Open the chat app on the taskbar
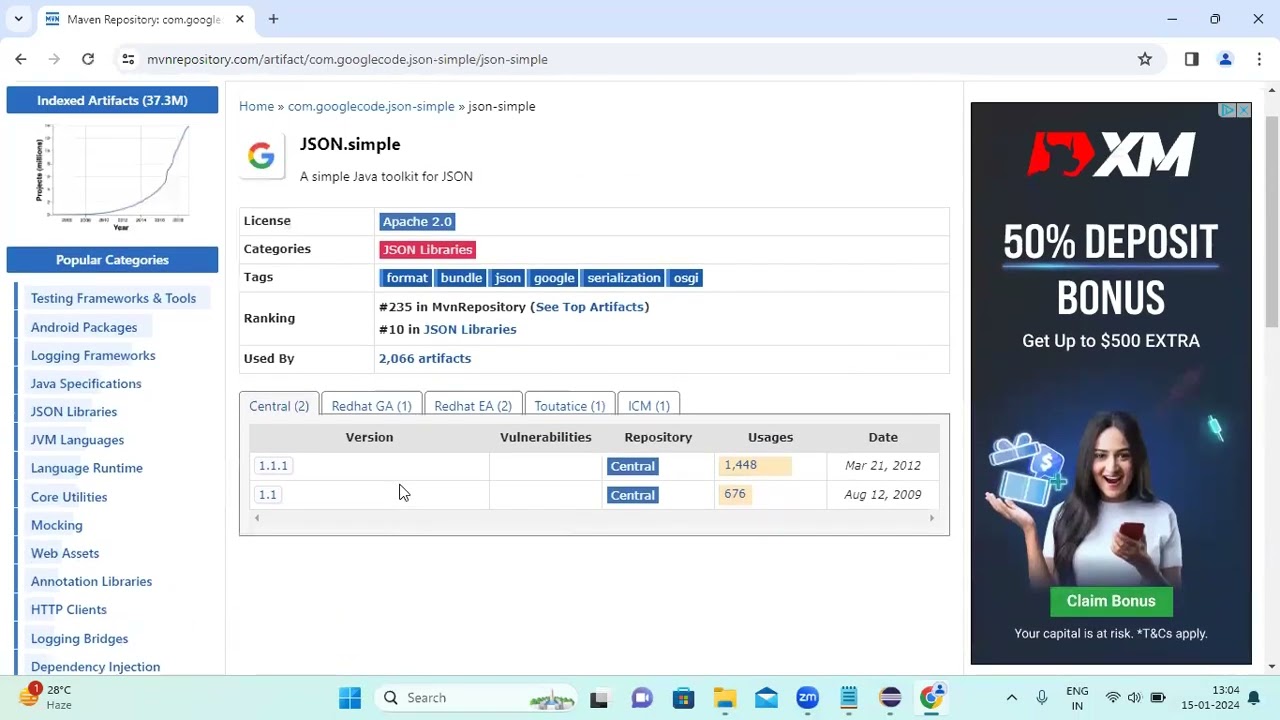 click(x=641, y=698)
